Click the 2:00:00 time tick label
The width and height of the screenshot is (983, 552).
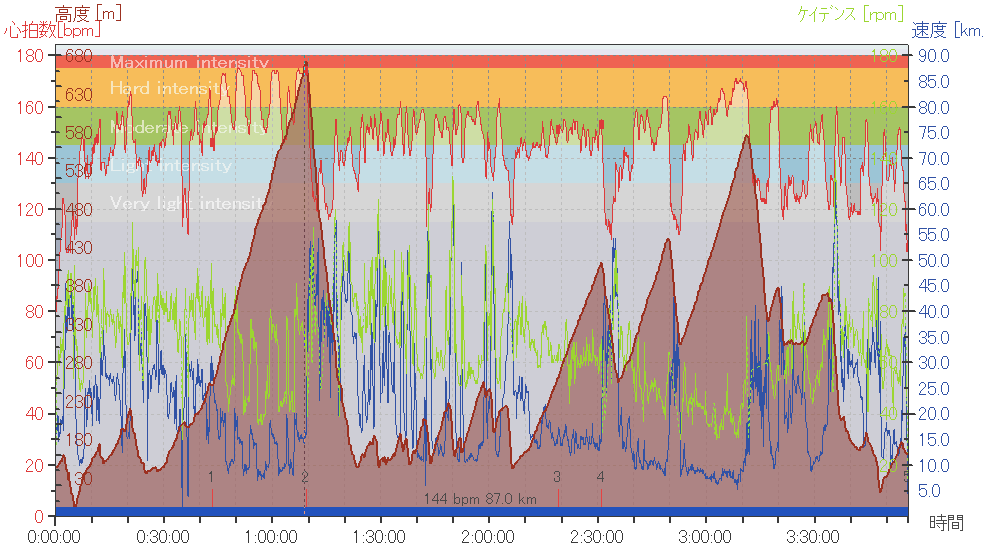point(488,537)
